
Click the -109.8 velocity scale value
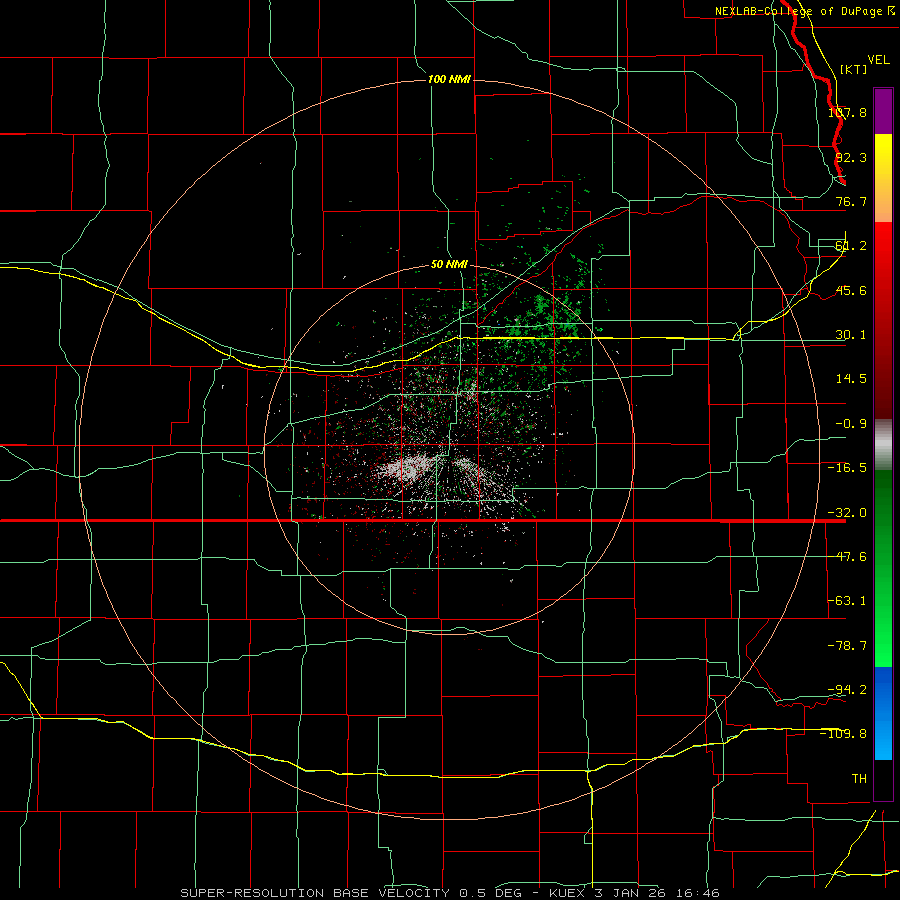click(844, 734)
